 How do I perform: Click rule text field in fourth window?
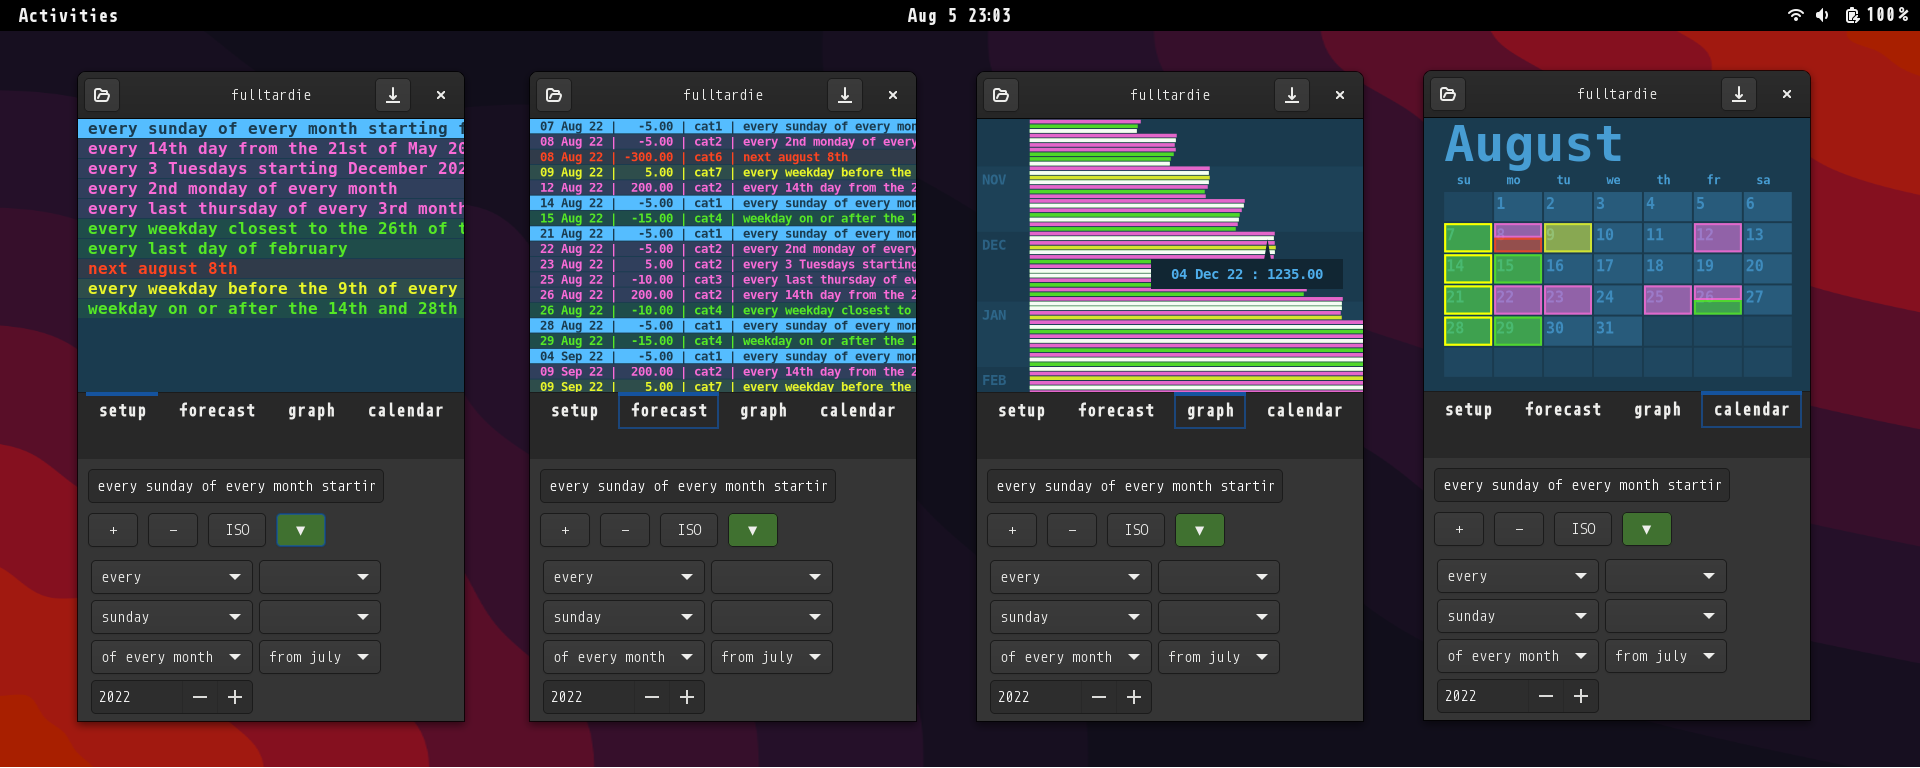pos(1582,485)
